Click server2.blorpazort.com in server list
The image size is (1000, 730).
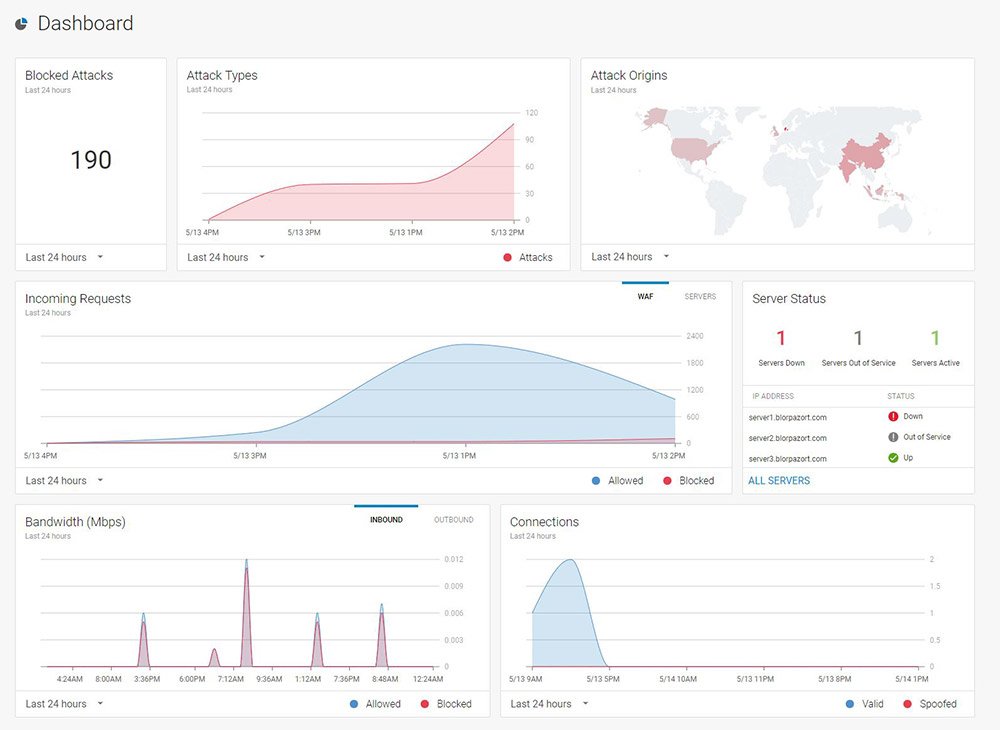(787, 438)
